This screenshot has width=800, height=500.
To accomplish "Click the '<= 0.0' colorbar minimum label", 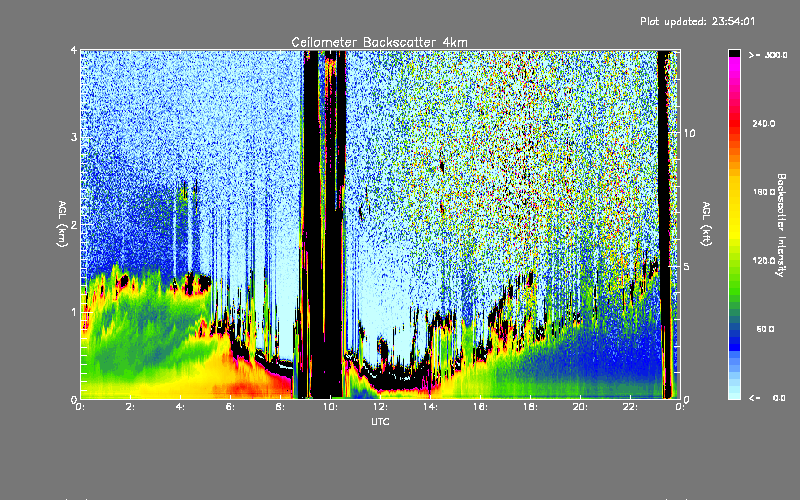I will (x=768, y=397).
